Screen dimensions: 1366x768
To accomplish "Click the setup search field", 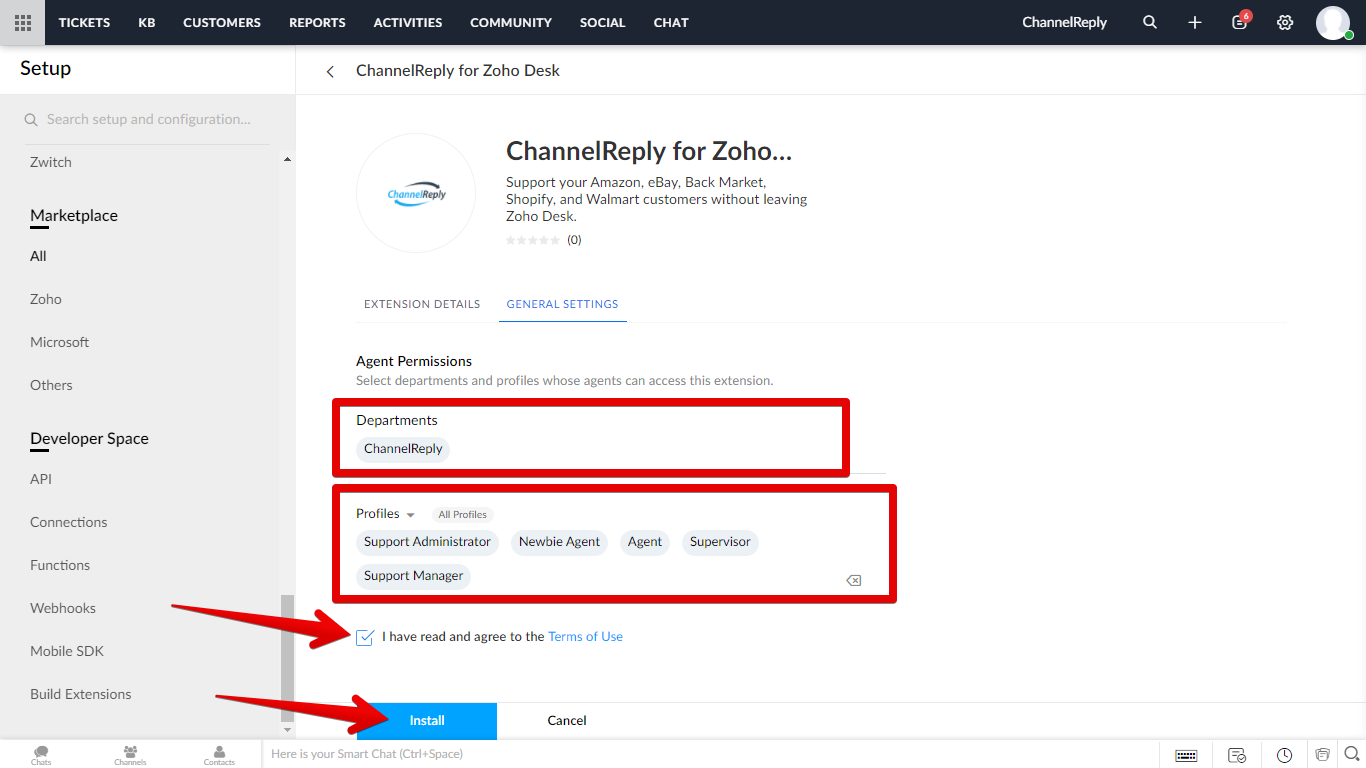I will [x=147, y=120].
